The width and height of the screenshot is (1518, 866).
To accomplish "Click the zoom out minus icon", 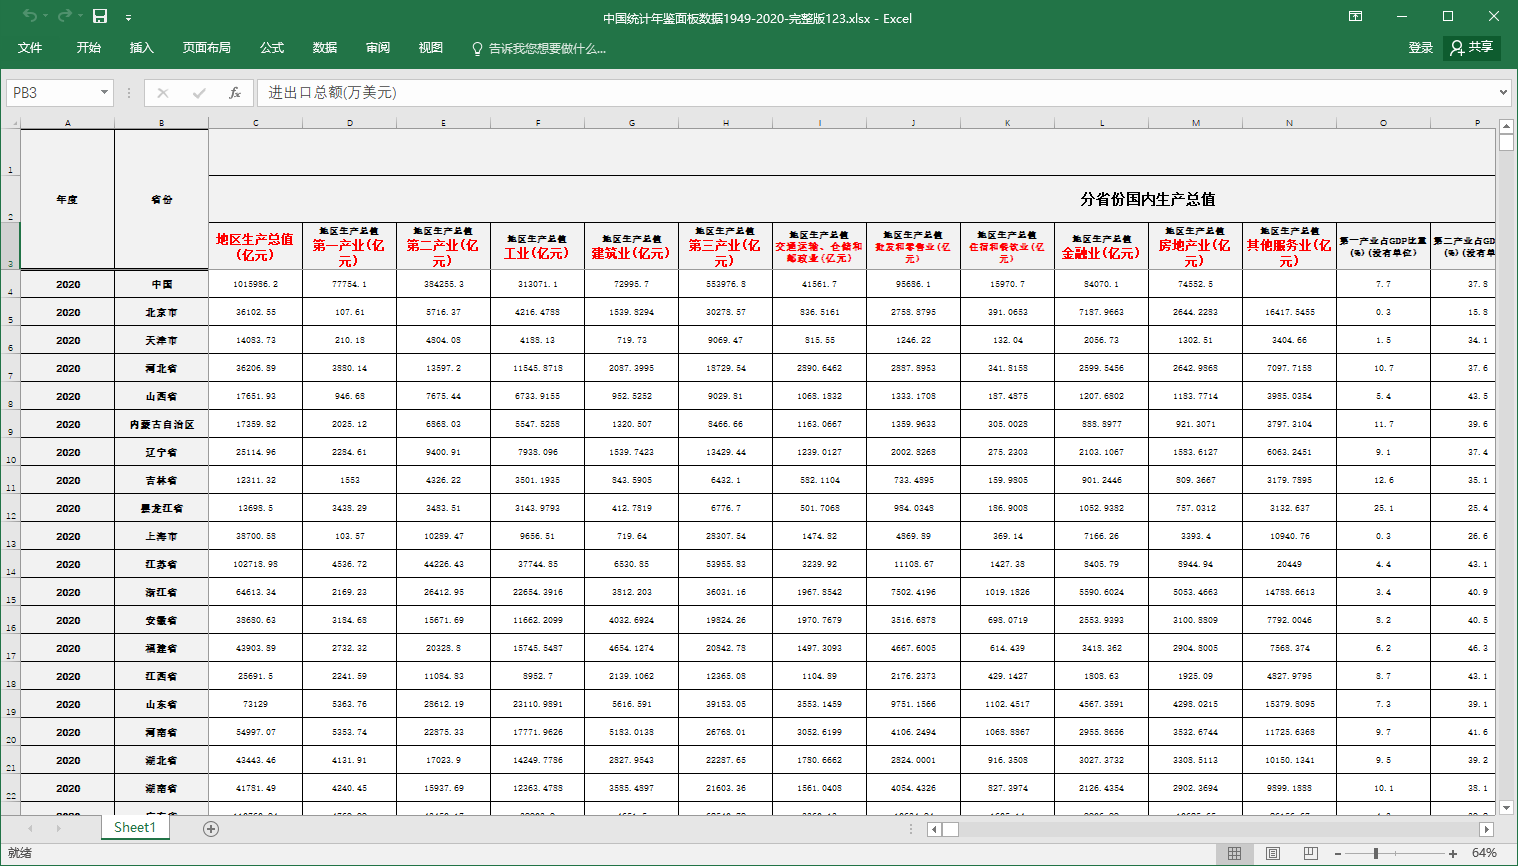I will pyautogui.click(x=1338, y=853).
